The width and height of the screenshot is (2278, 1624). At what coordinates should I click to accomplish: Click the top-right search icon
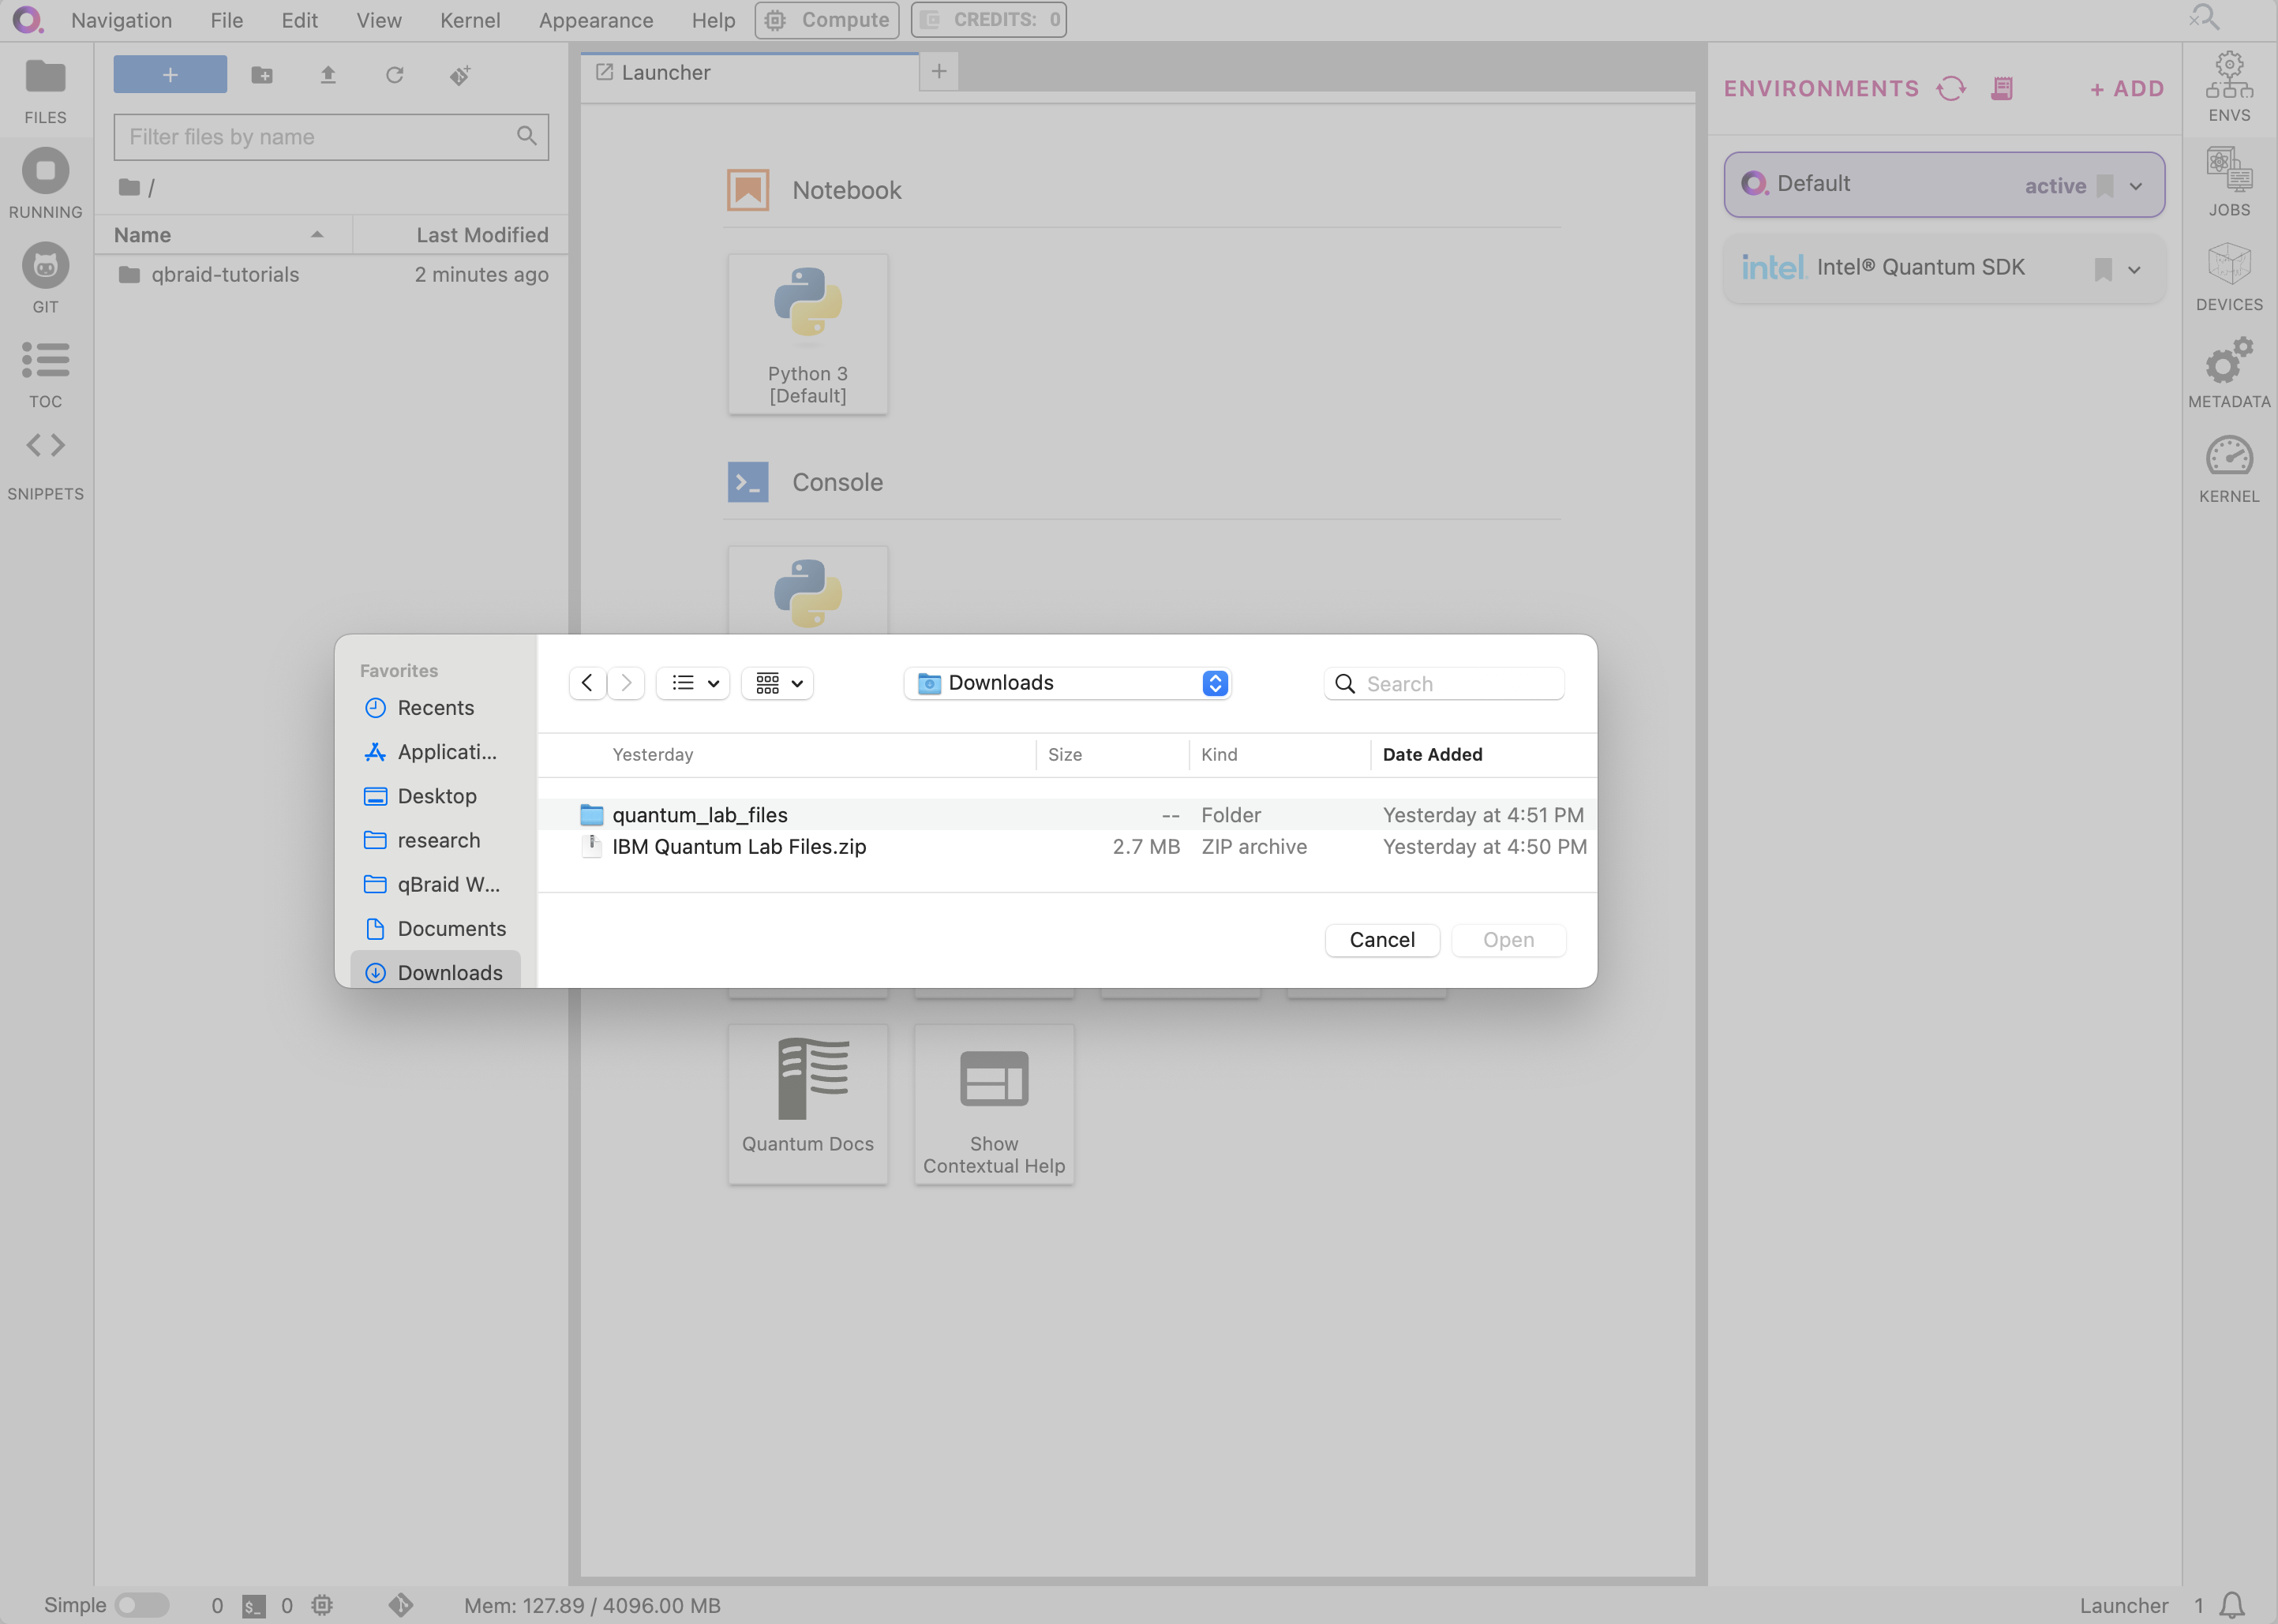click(2204, 18)
